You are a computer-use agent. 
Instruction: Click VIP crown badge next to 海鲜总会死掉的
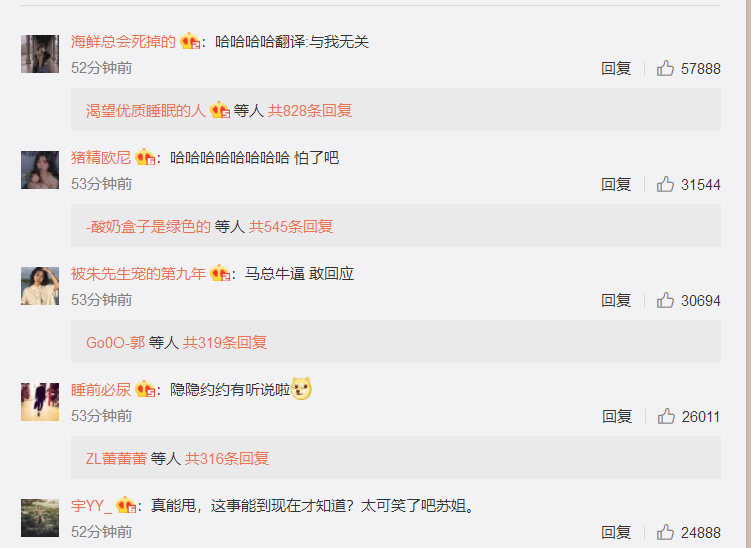click(x=190, y=42)
